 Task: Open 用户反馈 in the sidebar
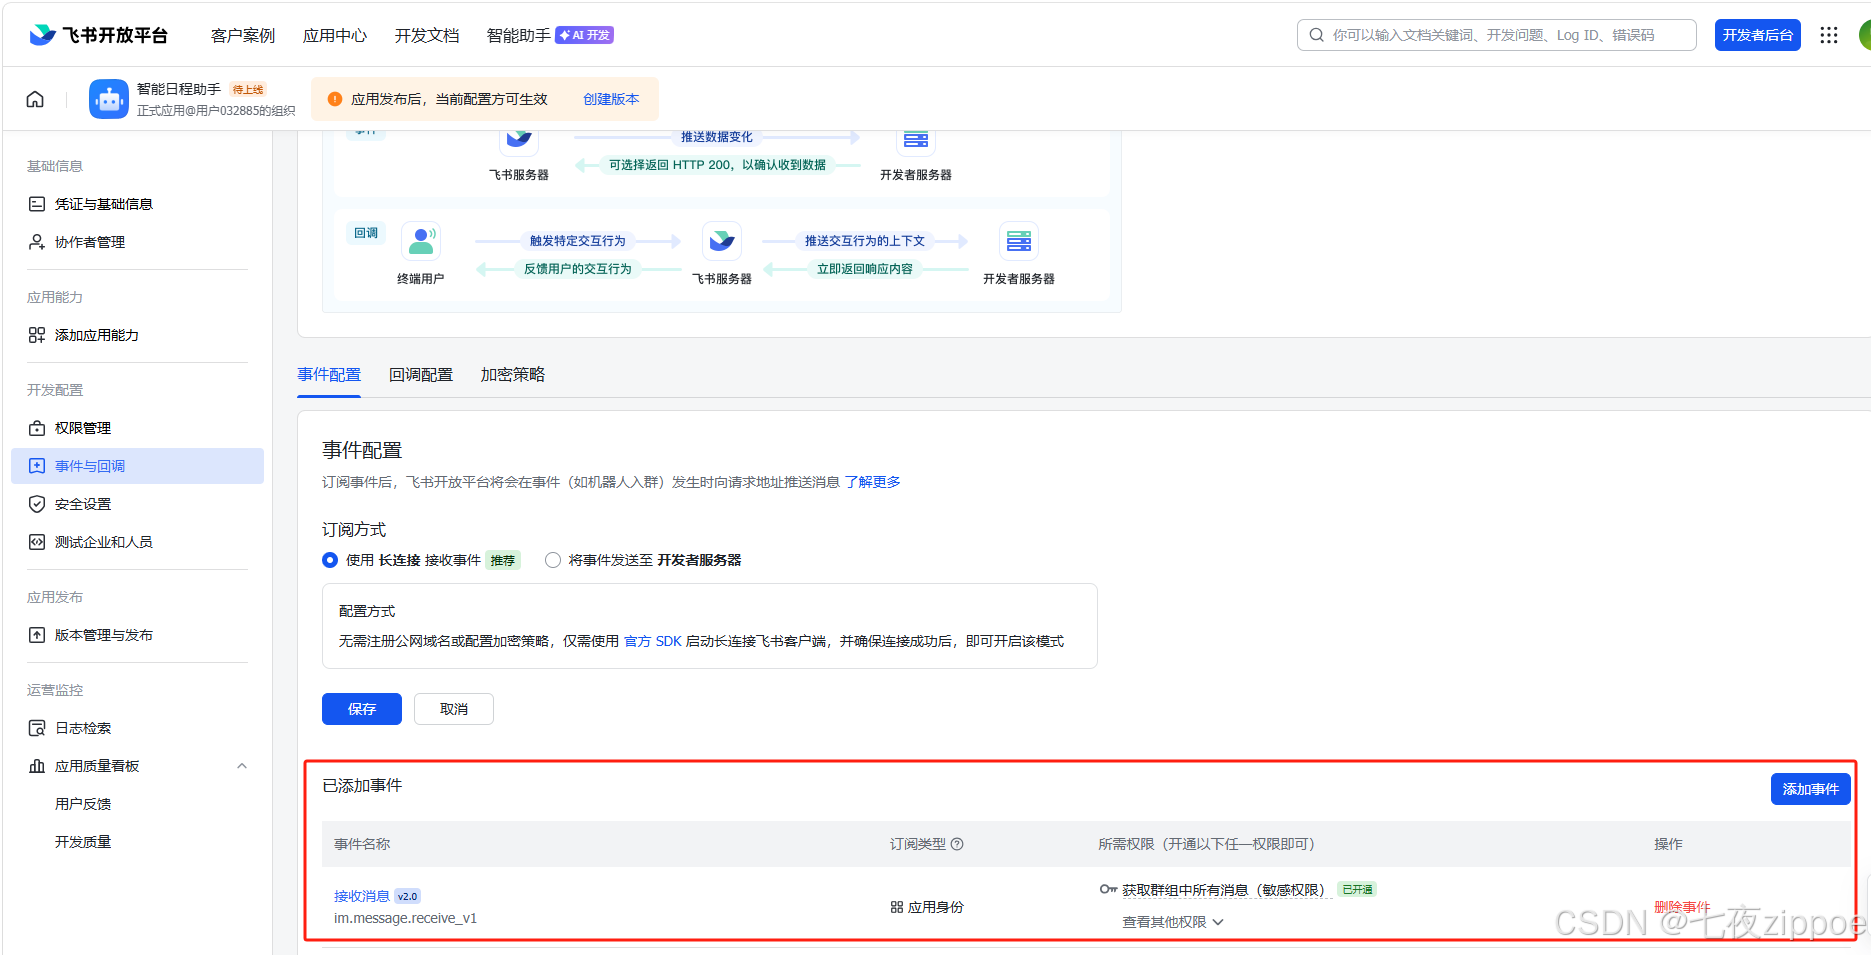[x=83, y=804]
